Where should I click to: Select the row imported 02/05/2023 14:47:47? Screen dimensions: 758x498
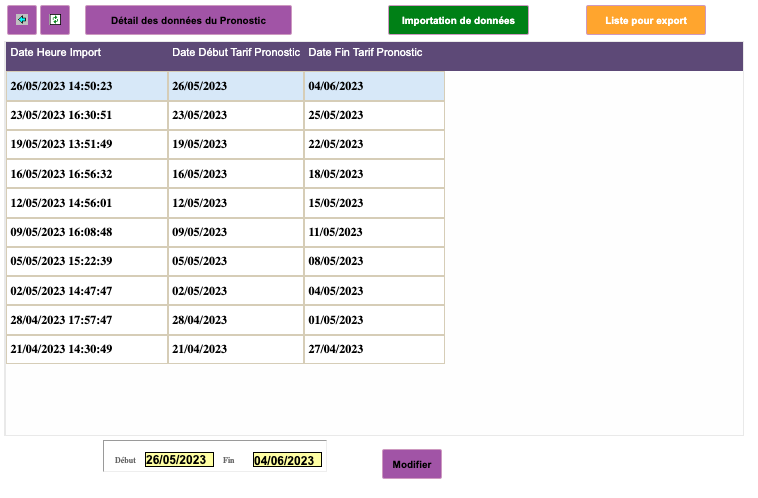pos(225,291)
